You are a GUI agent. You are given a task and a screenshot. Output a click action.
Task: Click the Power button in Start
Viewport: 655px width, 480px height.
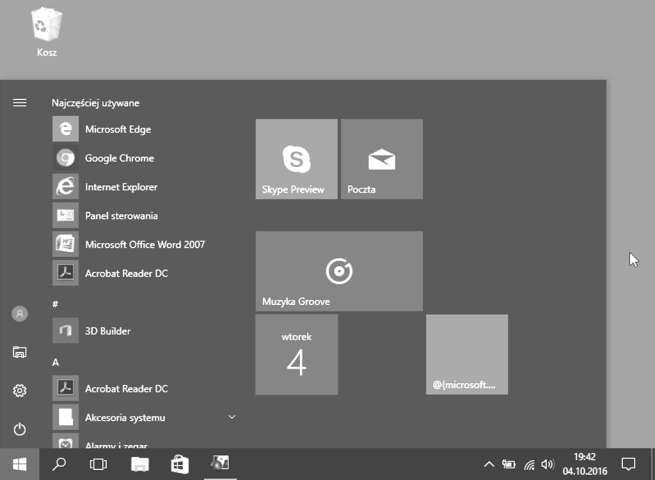point(20,429)
